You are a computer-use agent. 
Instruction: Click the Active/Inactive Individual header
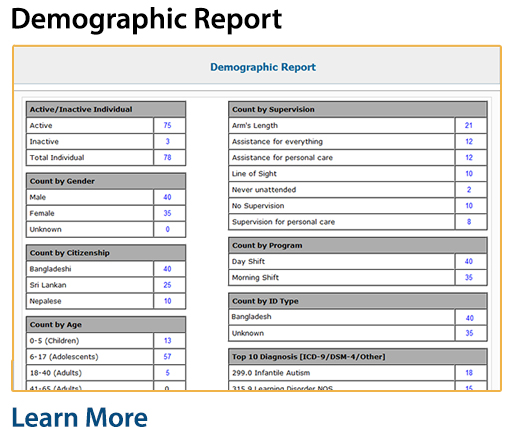point(81,110)
